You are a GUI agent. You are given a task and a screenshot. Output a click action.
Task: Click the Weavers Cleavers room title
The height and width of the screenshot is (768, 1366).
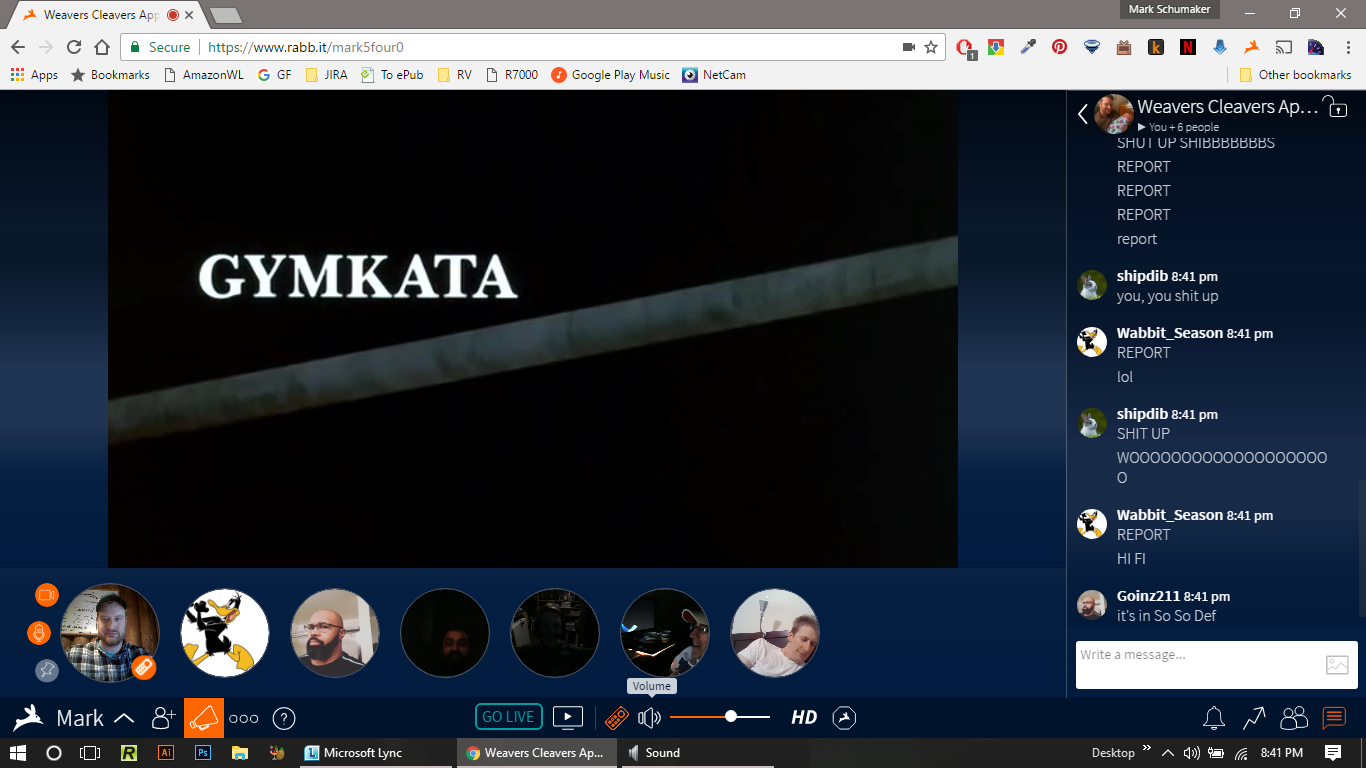(x=1228, y=107)
